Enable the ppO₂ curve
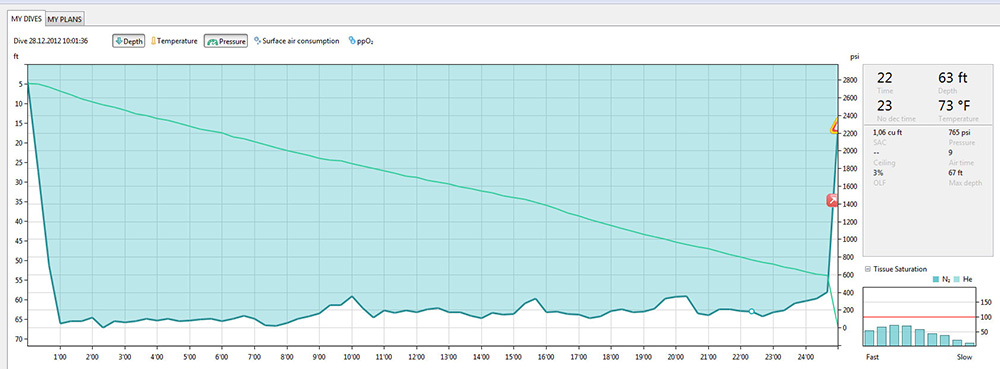This screenshot has height=369, width=1000. pos(360,41)
